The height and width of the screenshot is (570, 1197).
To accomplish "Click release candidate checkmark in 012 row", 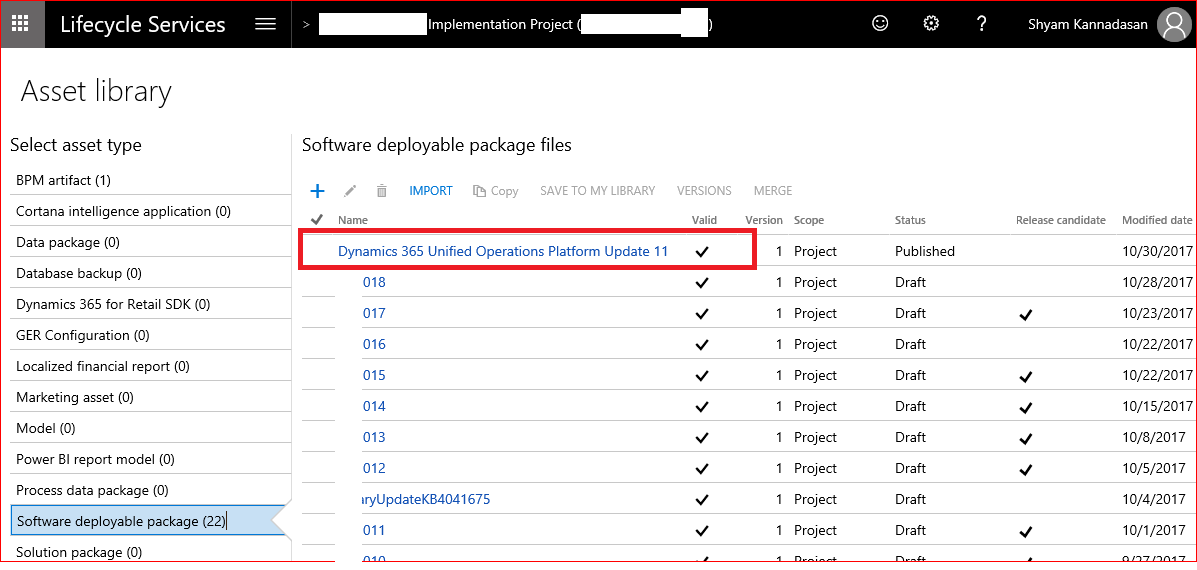I will pyautogui.click(x=1027, y=469).
